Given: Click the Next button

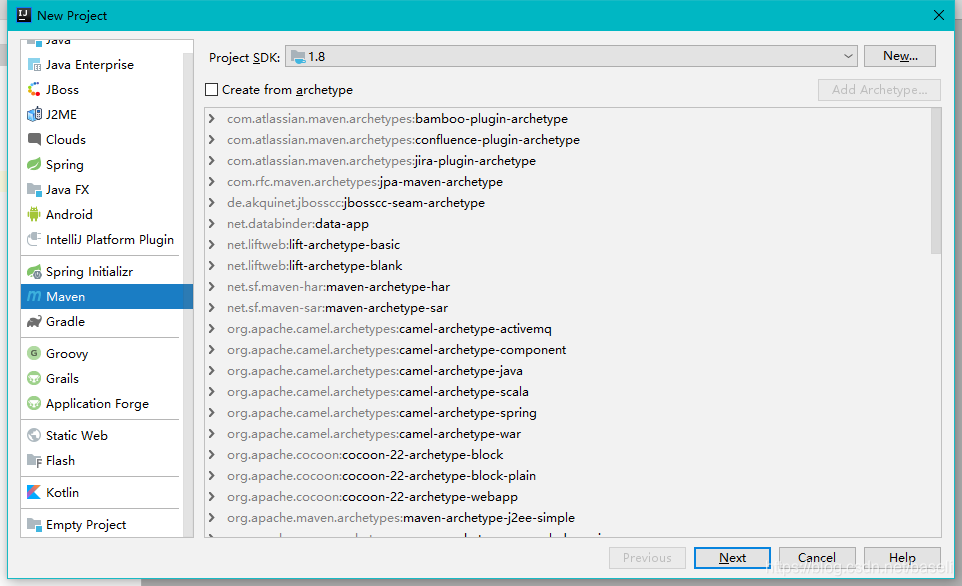Looking at the screenshot, I should click(732, 558).
